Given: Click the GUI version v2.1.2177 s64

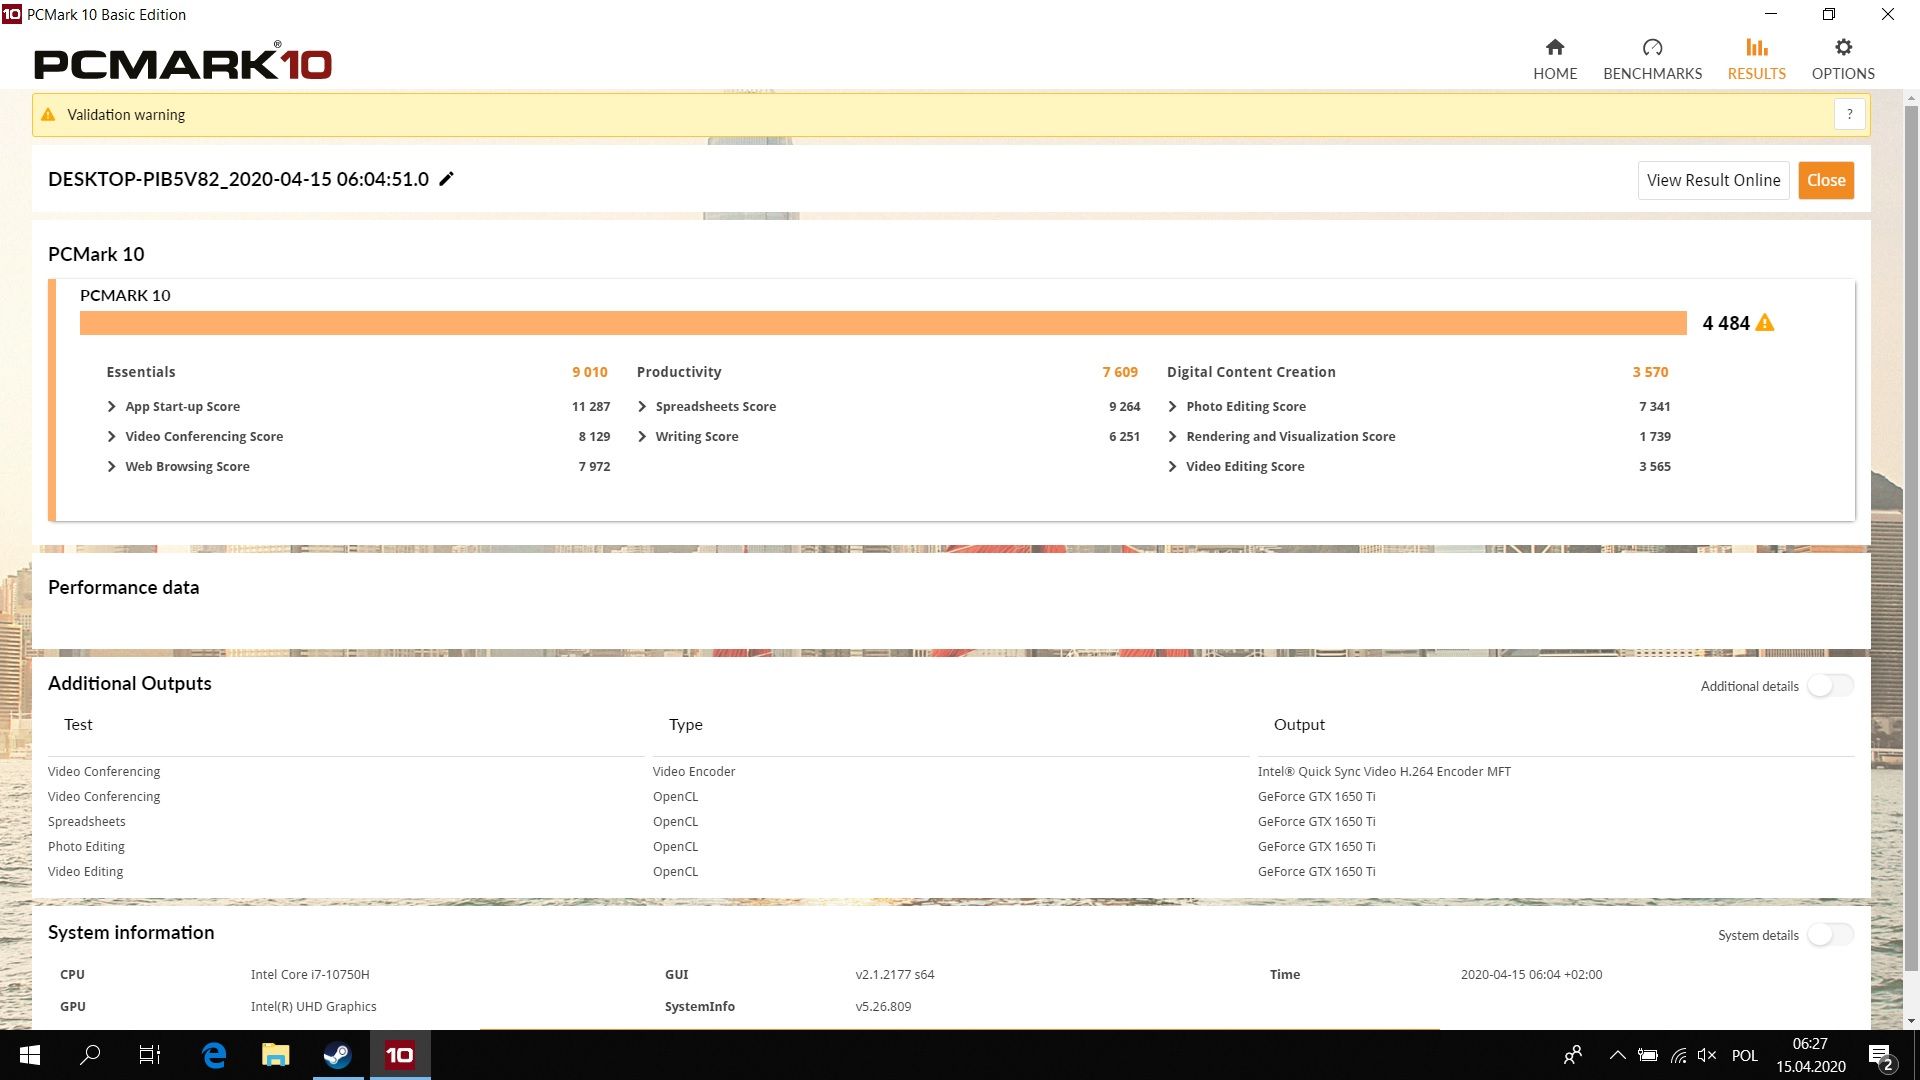Looking at the screenshot, I should tap(895, 975).
